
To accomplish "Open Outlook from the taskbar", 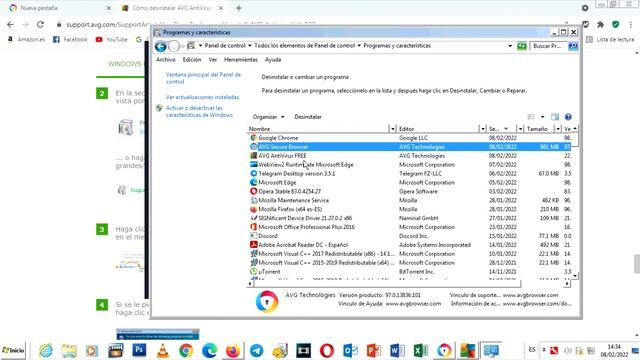I will click(x=350, y=351).
